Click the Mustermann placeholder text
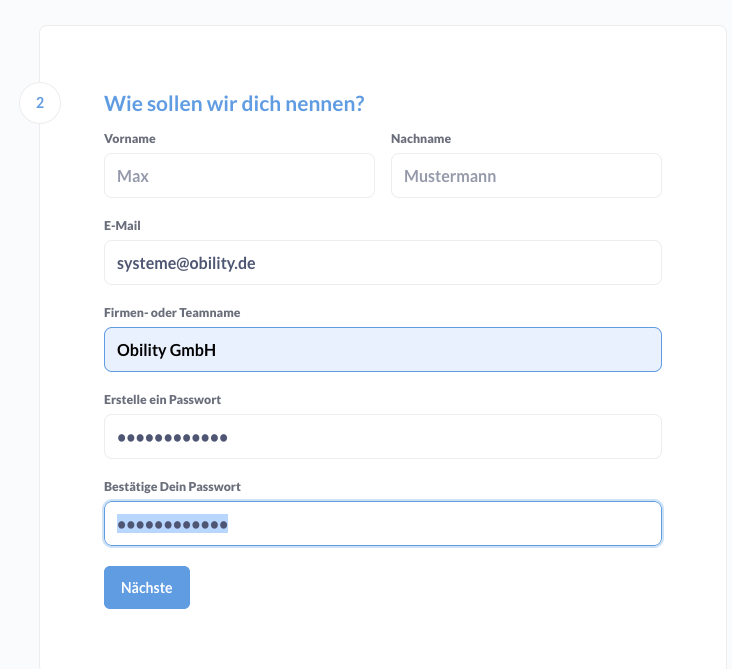The height and width of the screenshot is (669, 732). [450, 176]
